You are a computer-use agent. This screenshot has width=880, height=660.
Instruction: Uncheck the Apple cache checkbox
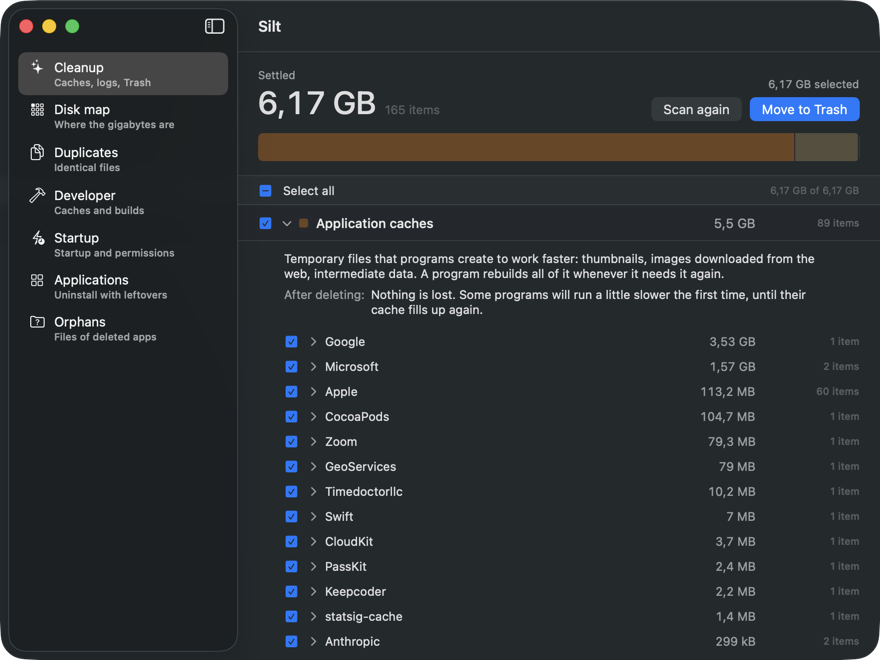click(x=291, y=392)
